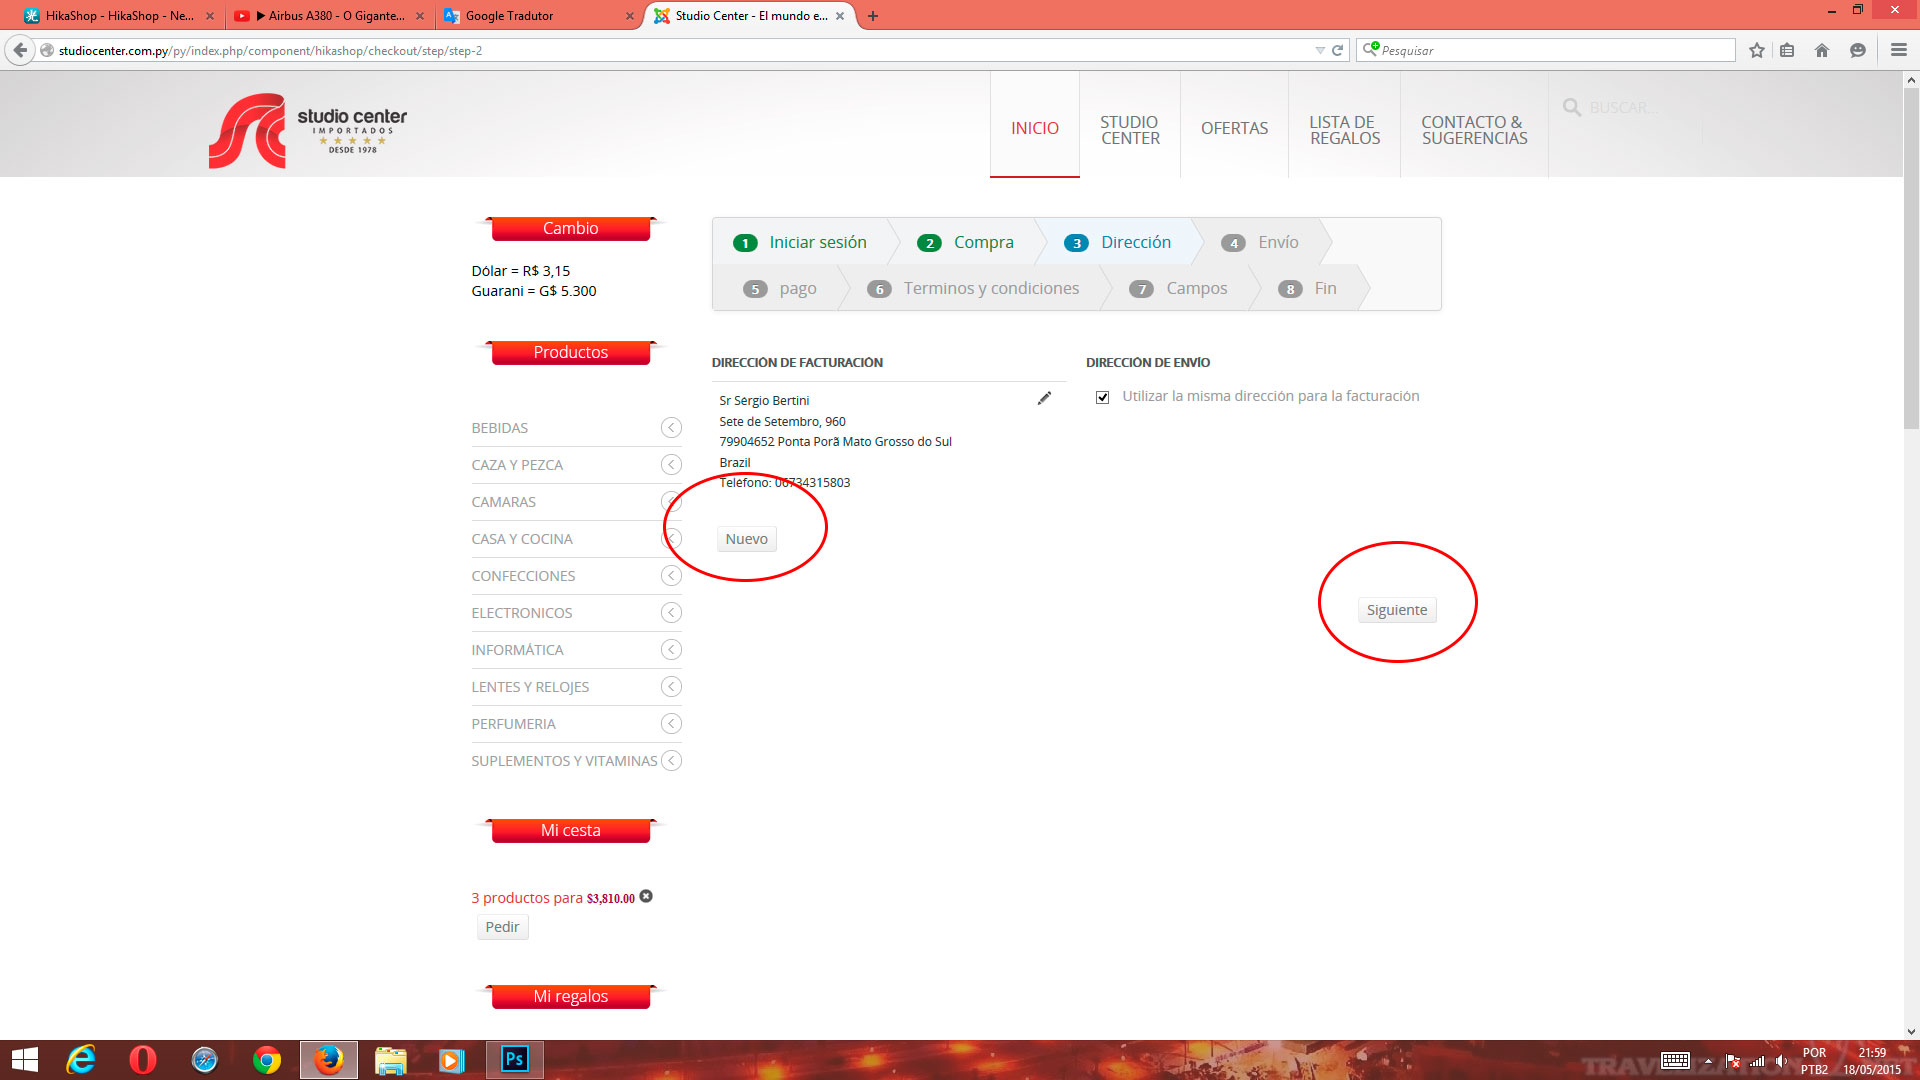The height and width of the screenshot is (1080, 1920).
Task: Click the Siguiente button
Action: (x=1397, y=610)
